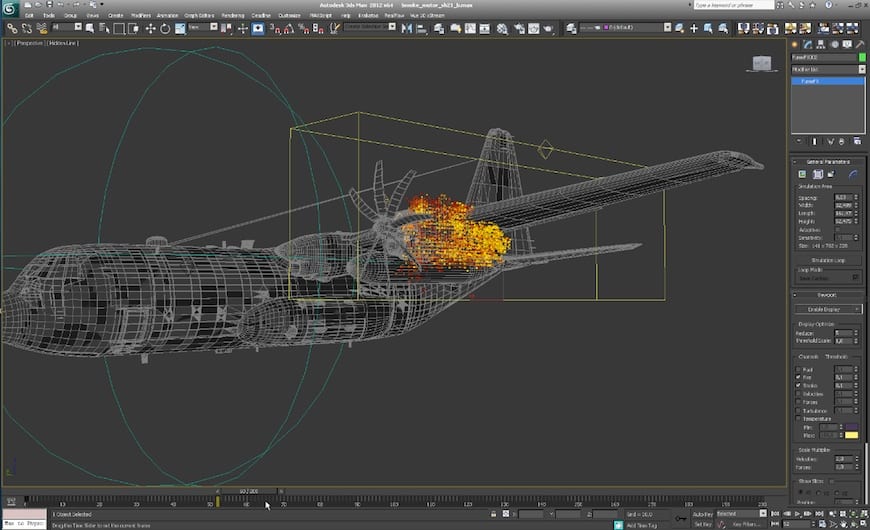Activate the Select and Rotate tool
The height and width of the screenshot is (530, 870).
[165, 28]
